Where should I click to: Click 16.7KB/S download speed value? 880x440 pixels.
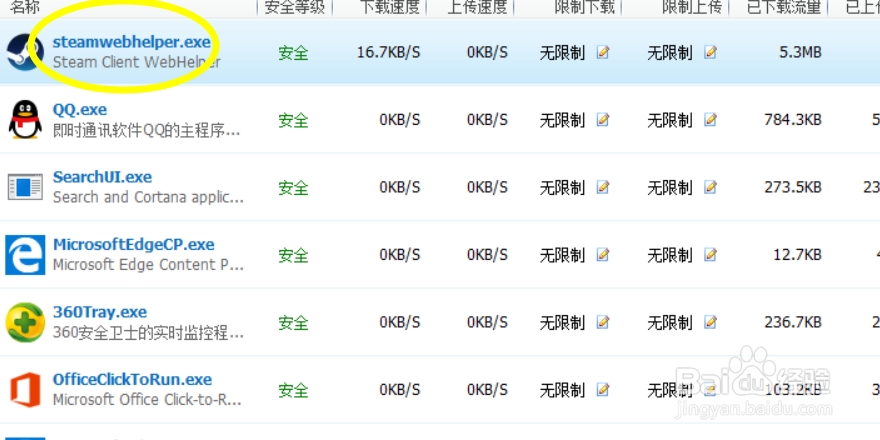pos(388,52)
